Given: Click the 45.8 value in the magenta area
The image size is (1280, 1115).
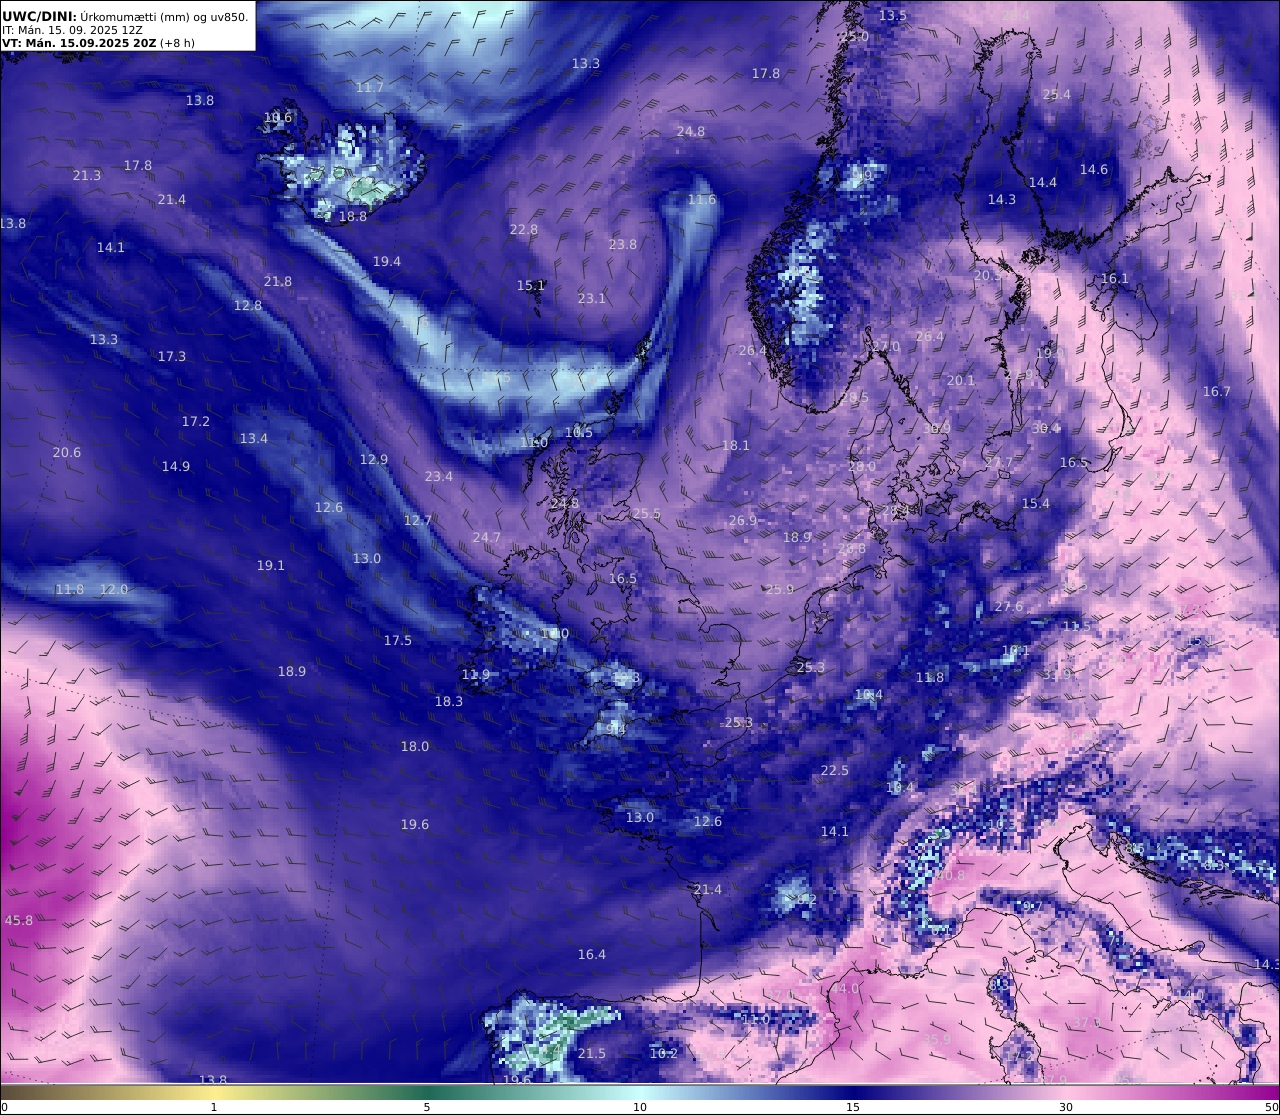Looking at the screenshot, I should pos(19,920).
